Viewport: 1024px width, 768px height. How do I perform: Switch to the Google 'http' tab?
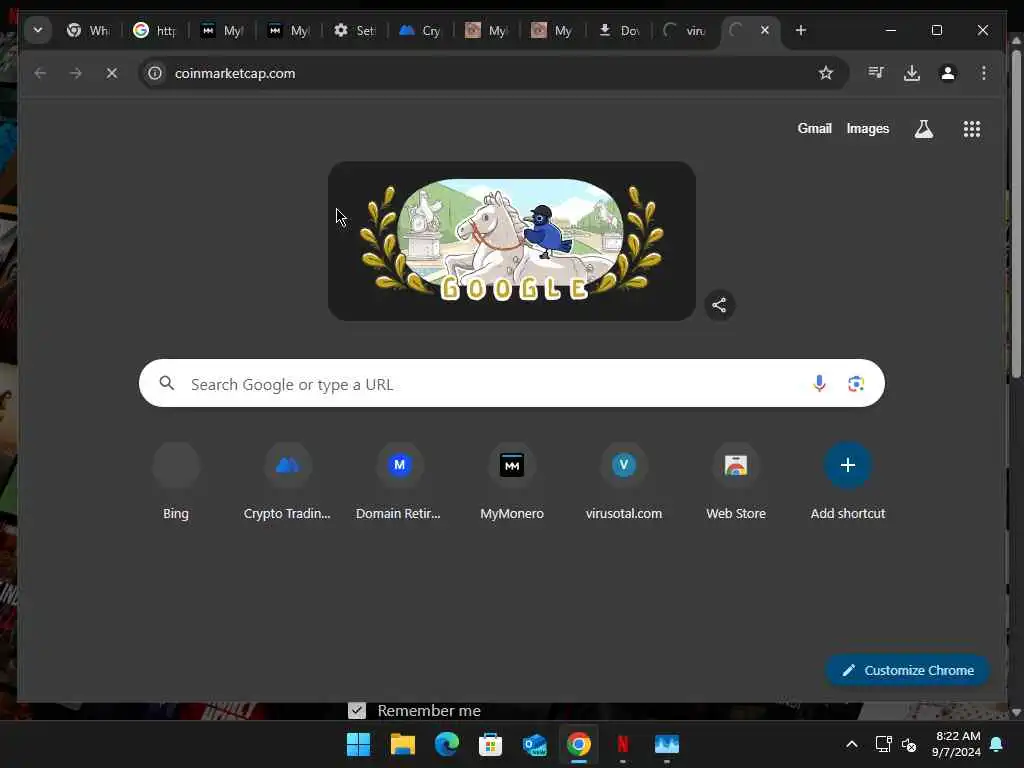[x=155, y=30]
